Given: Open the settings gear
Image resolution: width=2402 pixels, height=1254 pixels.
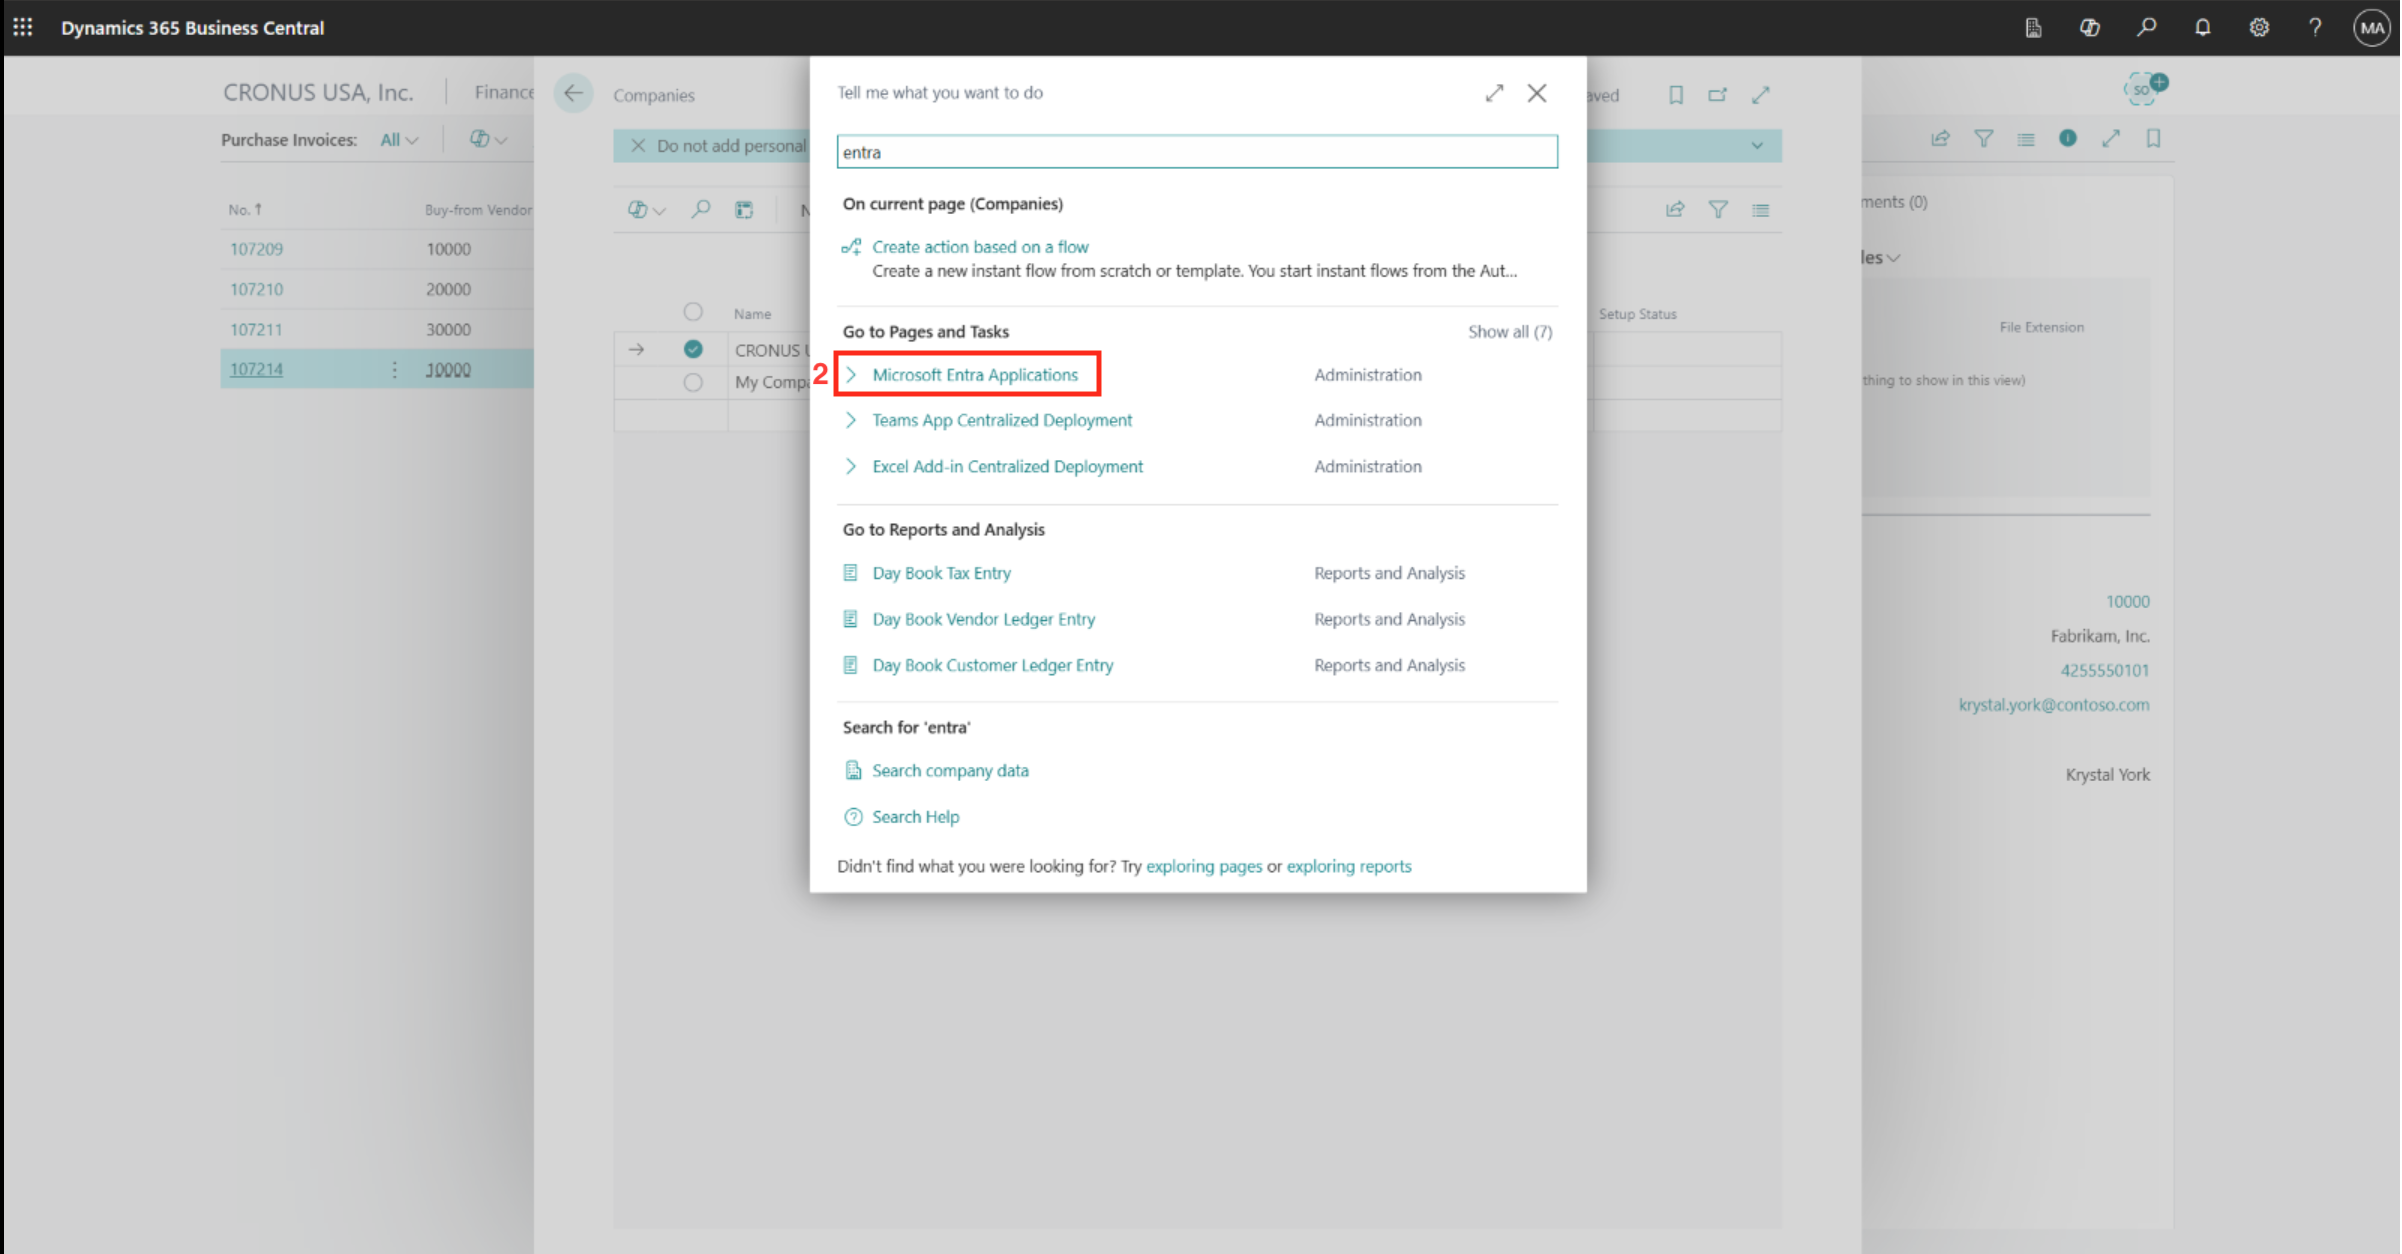Looking at the screenshot, I should [2259, 27].
